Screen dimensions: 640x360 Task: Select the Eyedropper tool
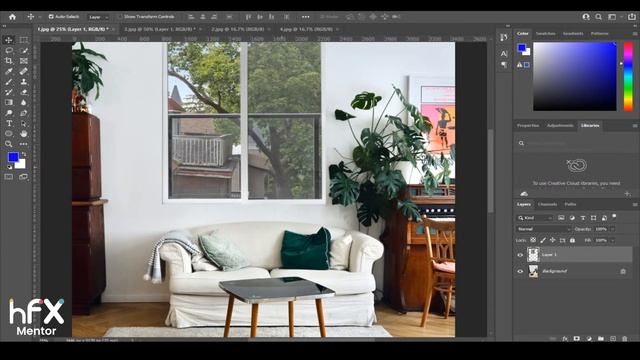pyautogui.click(x=9, y=71)
